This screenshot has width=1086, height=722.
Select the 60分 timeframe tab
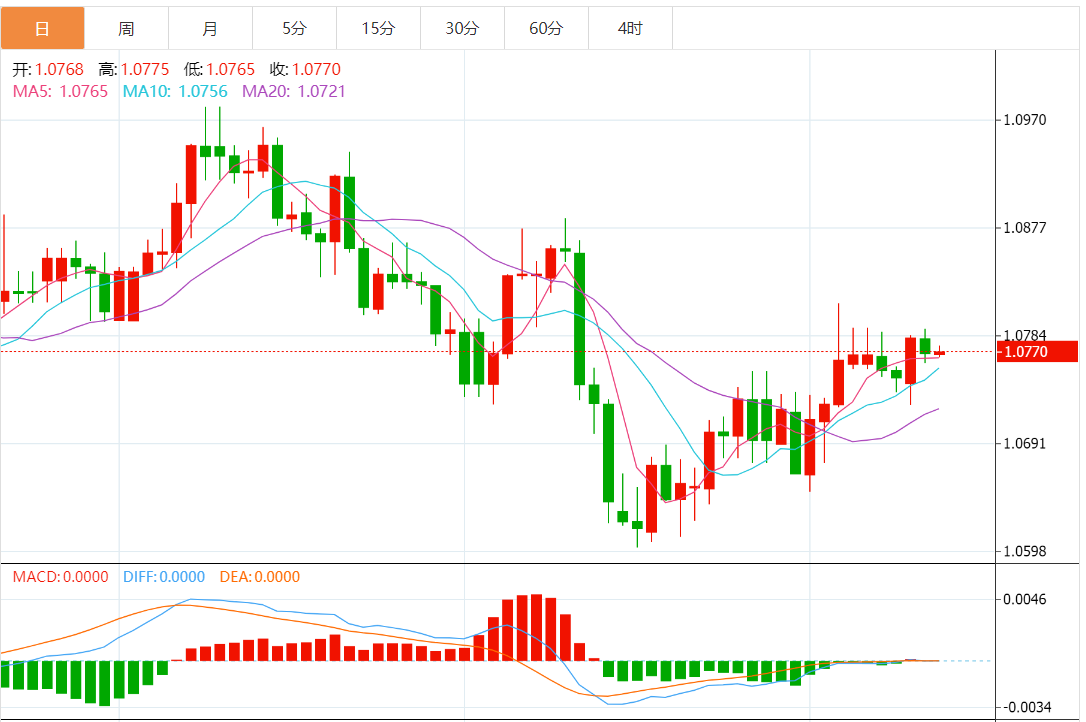pyautogui.click(x=546, y=28)
